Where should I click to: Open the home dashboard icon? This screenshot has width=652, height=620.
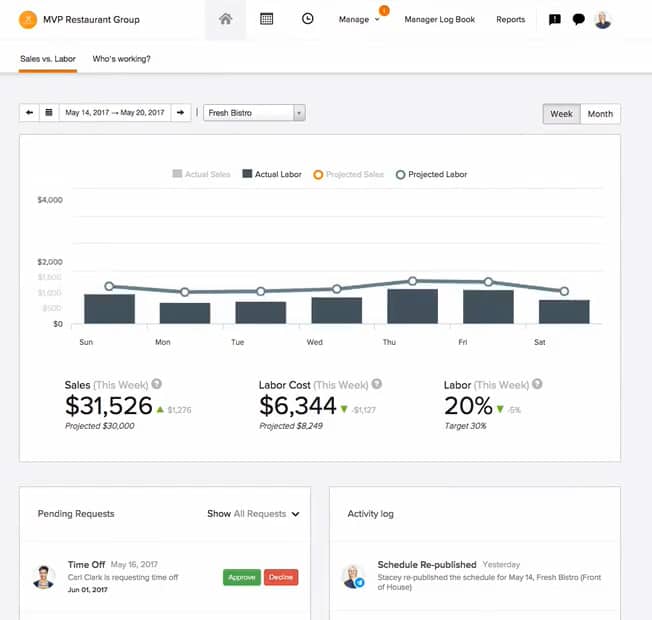tap(225, 19)
